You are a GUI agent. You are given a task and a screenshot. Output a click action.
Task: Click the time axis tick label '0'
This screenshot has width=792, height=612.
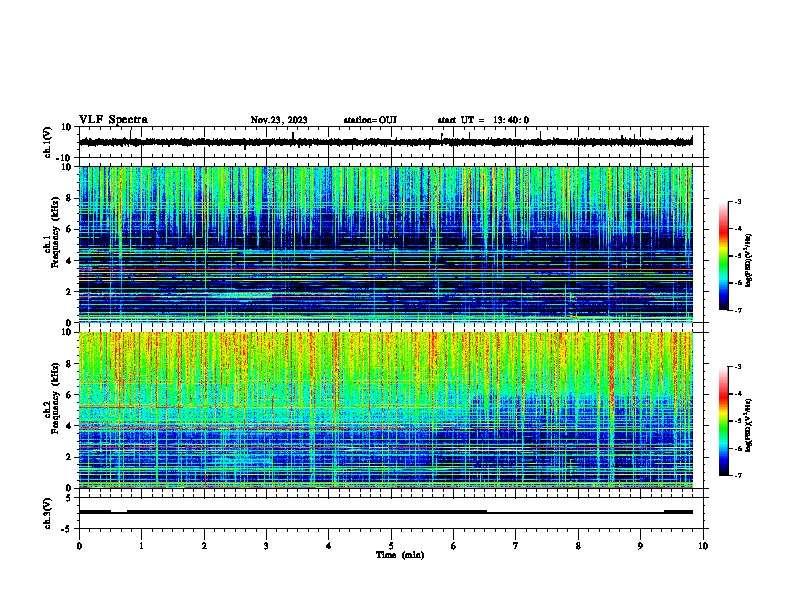coord(79,546)
